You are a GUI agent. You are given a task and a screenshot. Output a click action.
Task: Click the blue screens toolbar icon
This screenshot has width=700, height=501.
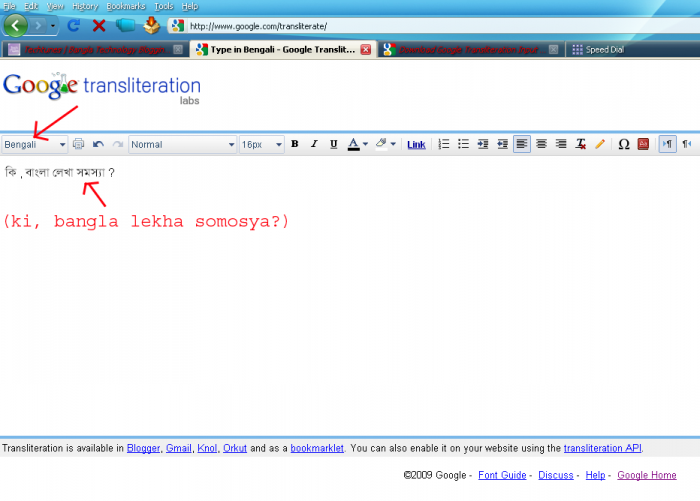[x=125, y=25]
